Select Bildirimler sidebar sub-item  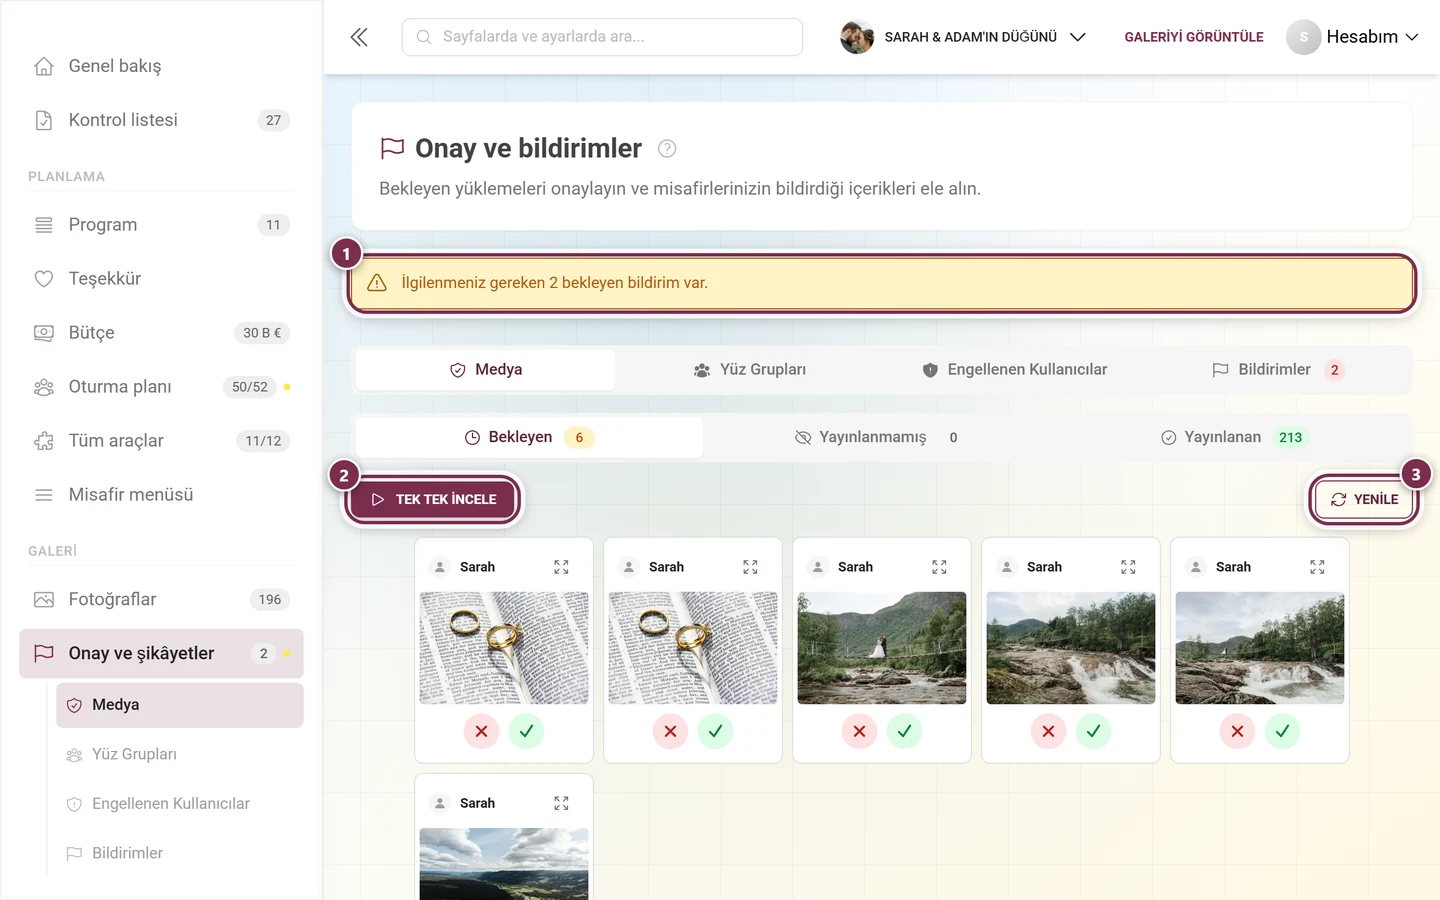[x=180, y=853]
